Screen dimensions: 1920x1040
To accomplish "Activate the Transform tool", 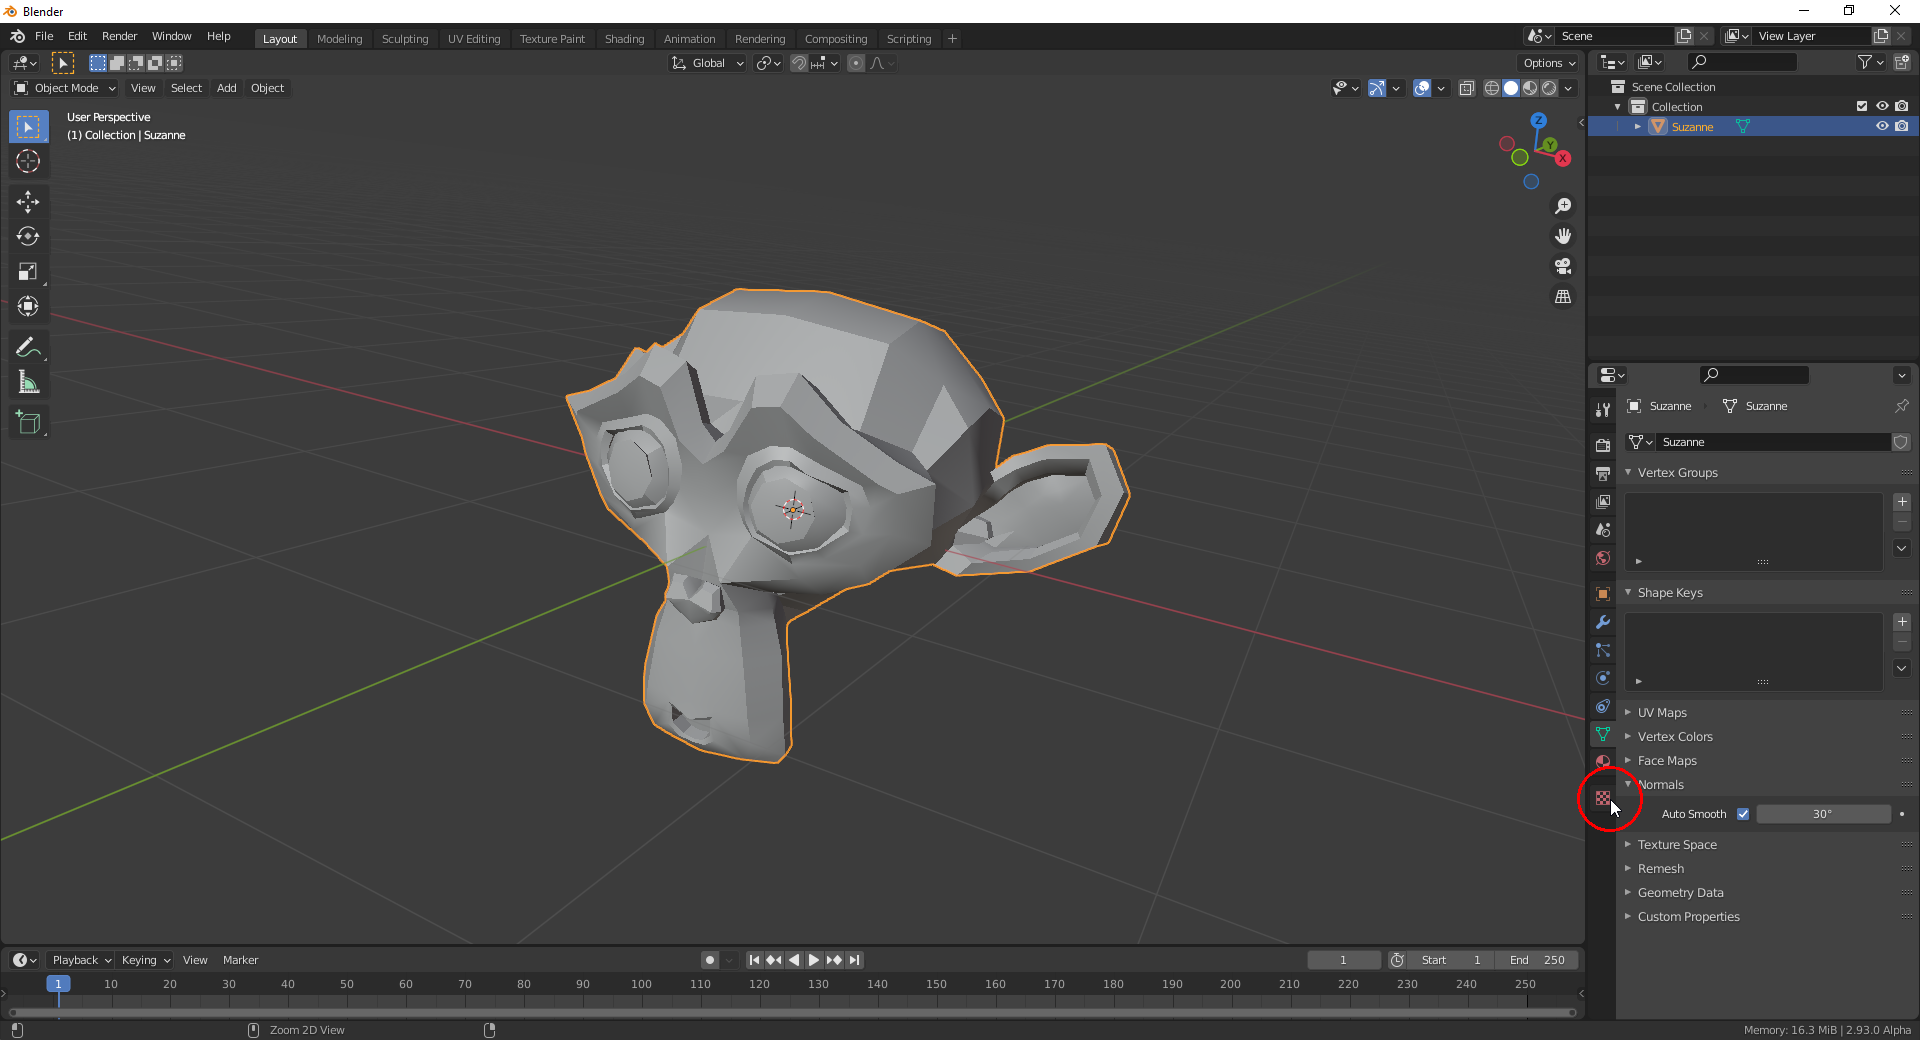I will [28, 307].
